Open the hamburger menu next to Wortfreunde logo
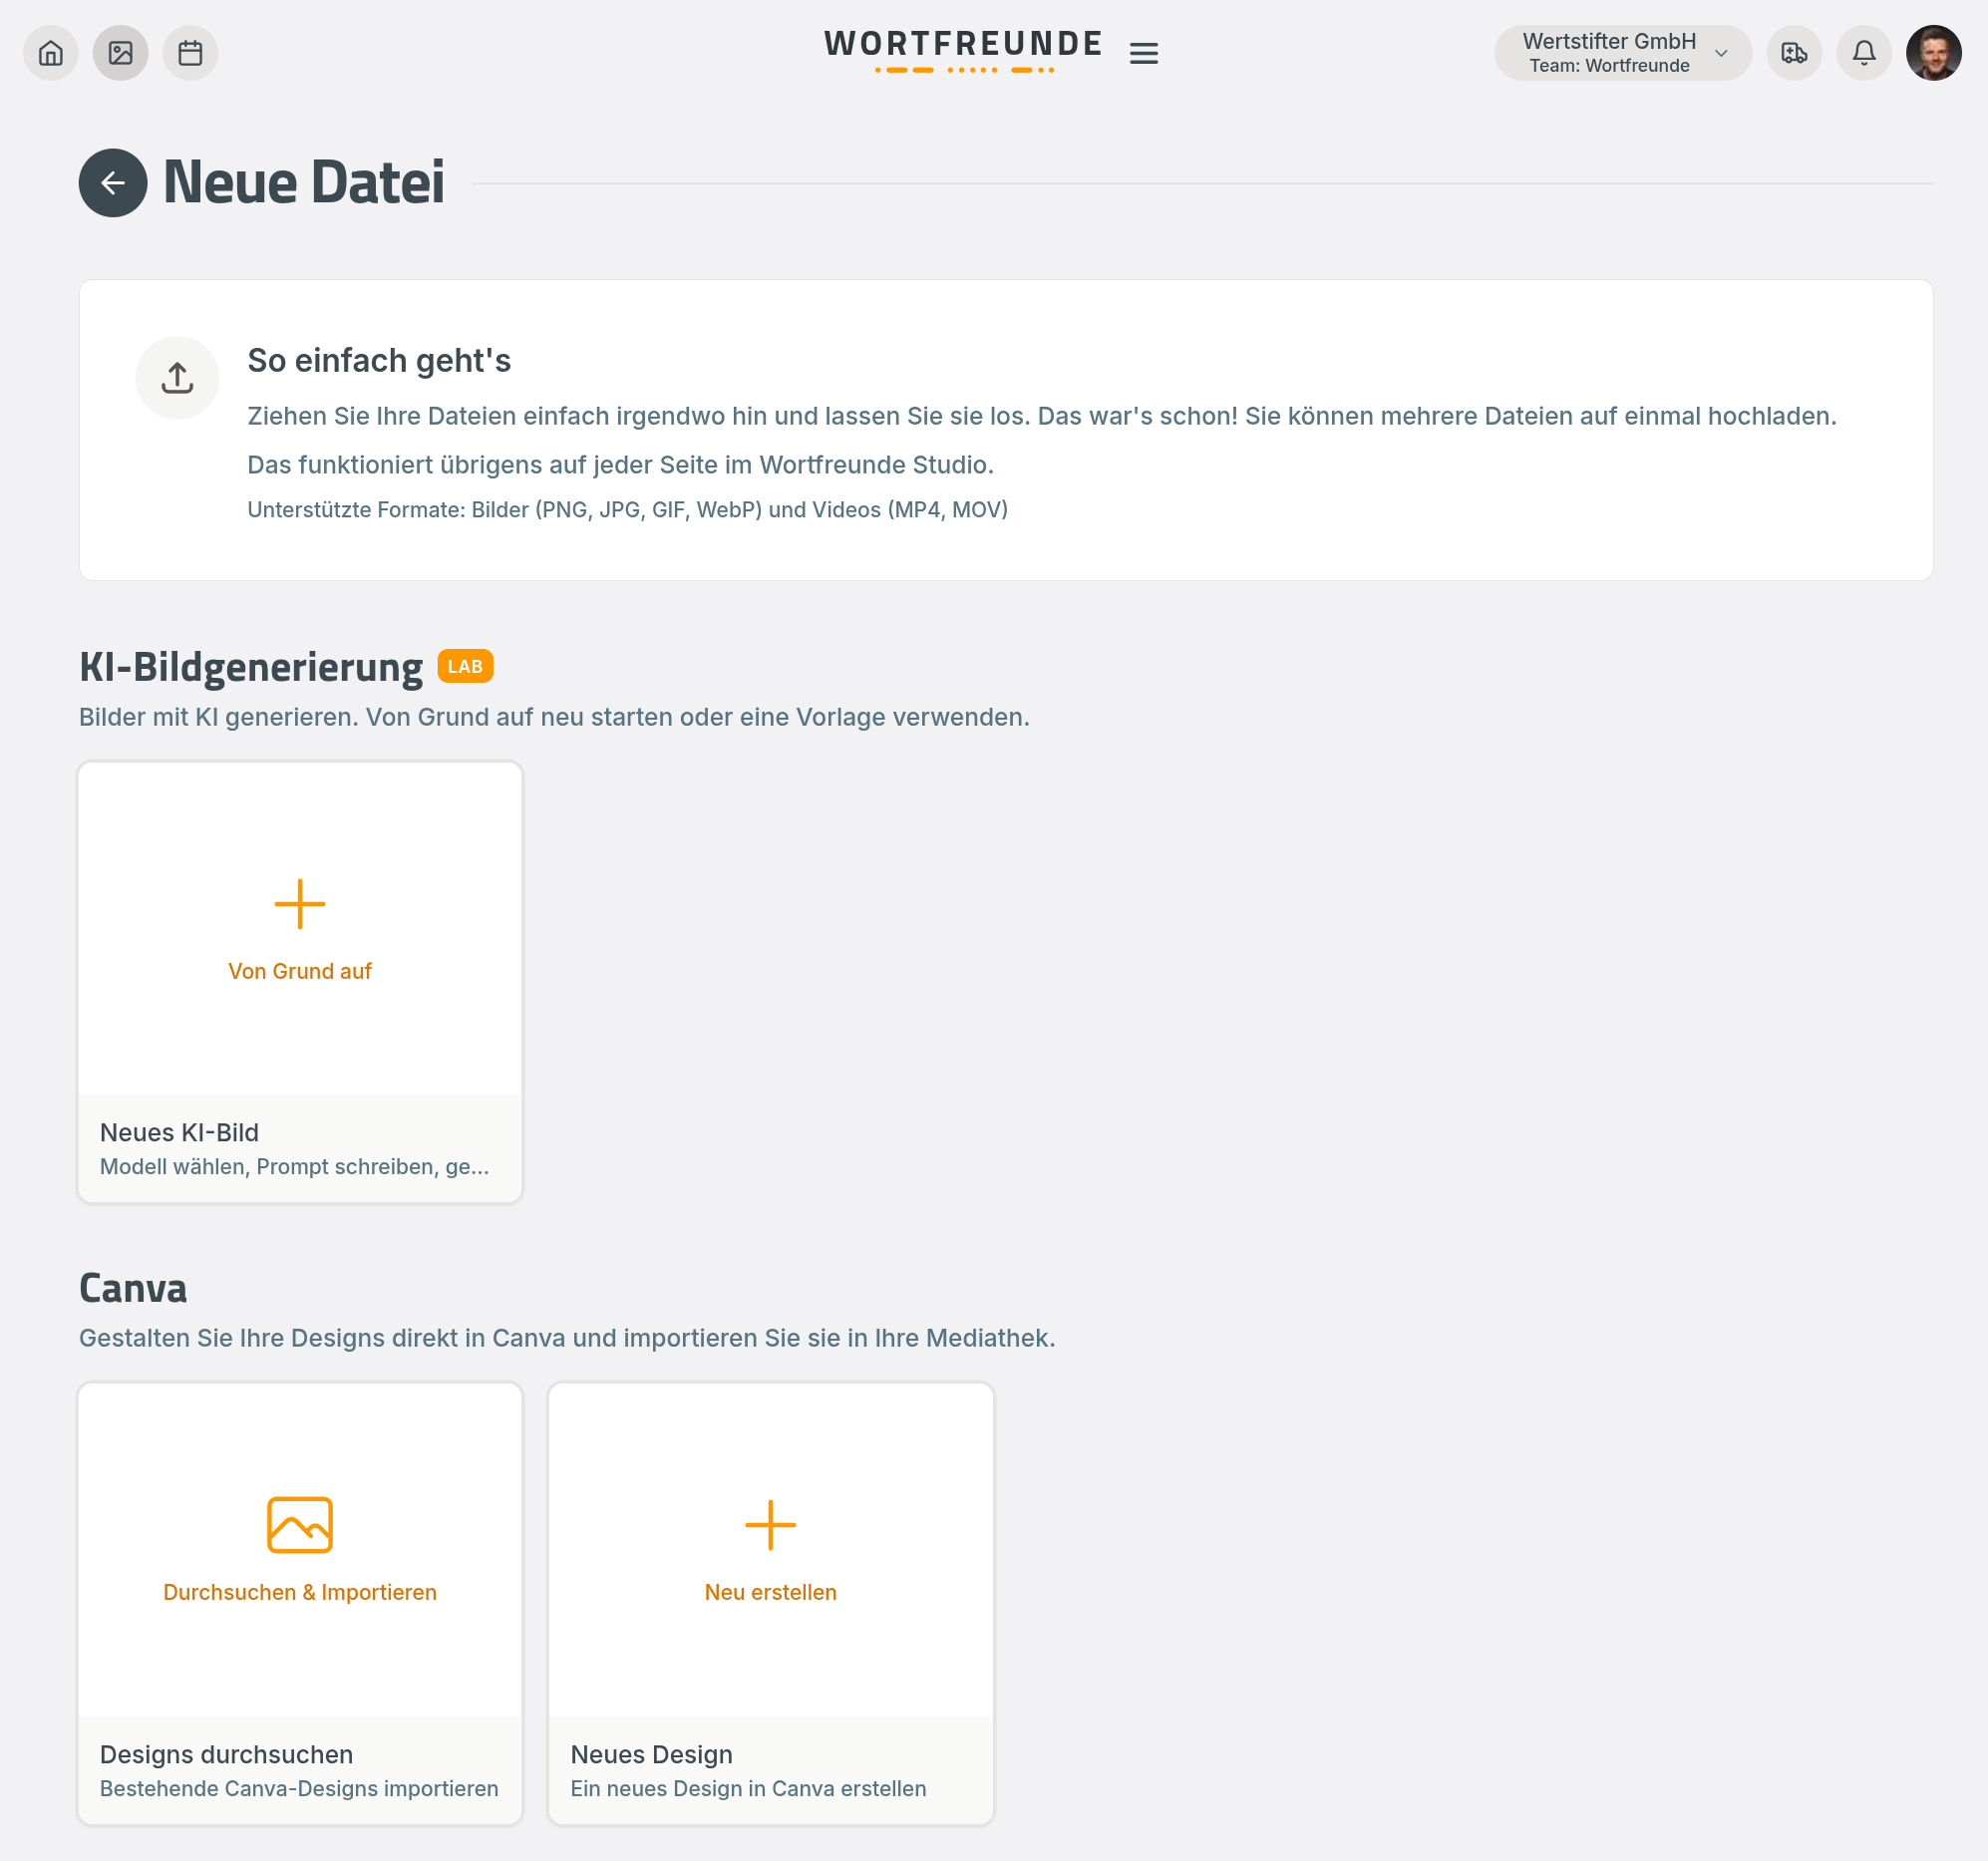Screen dimensions: 1988x1861 tap(1144, 53)
